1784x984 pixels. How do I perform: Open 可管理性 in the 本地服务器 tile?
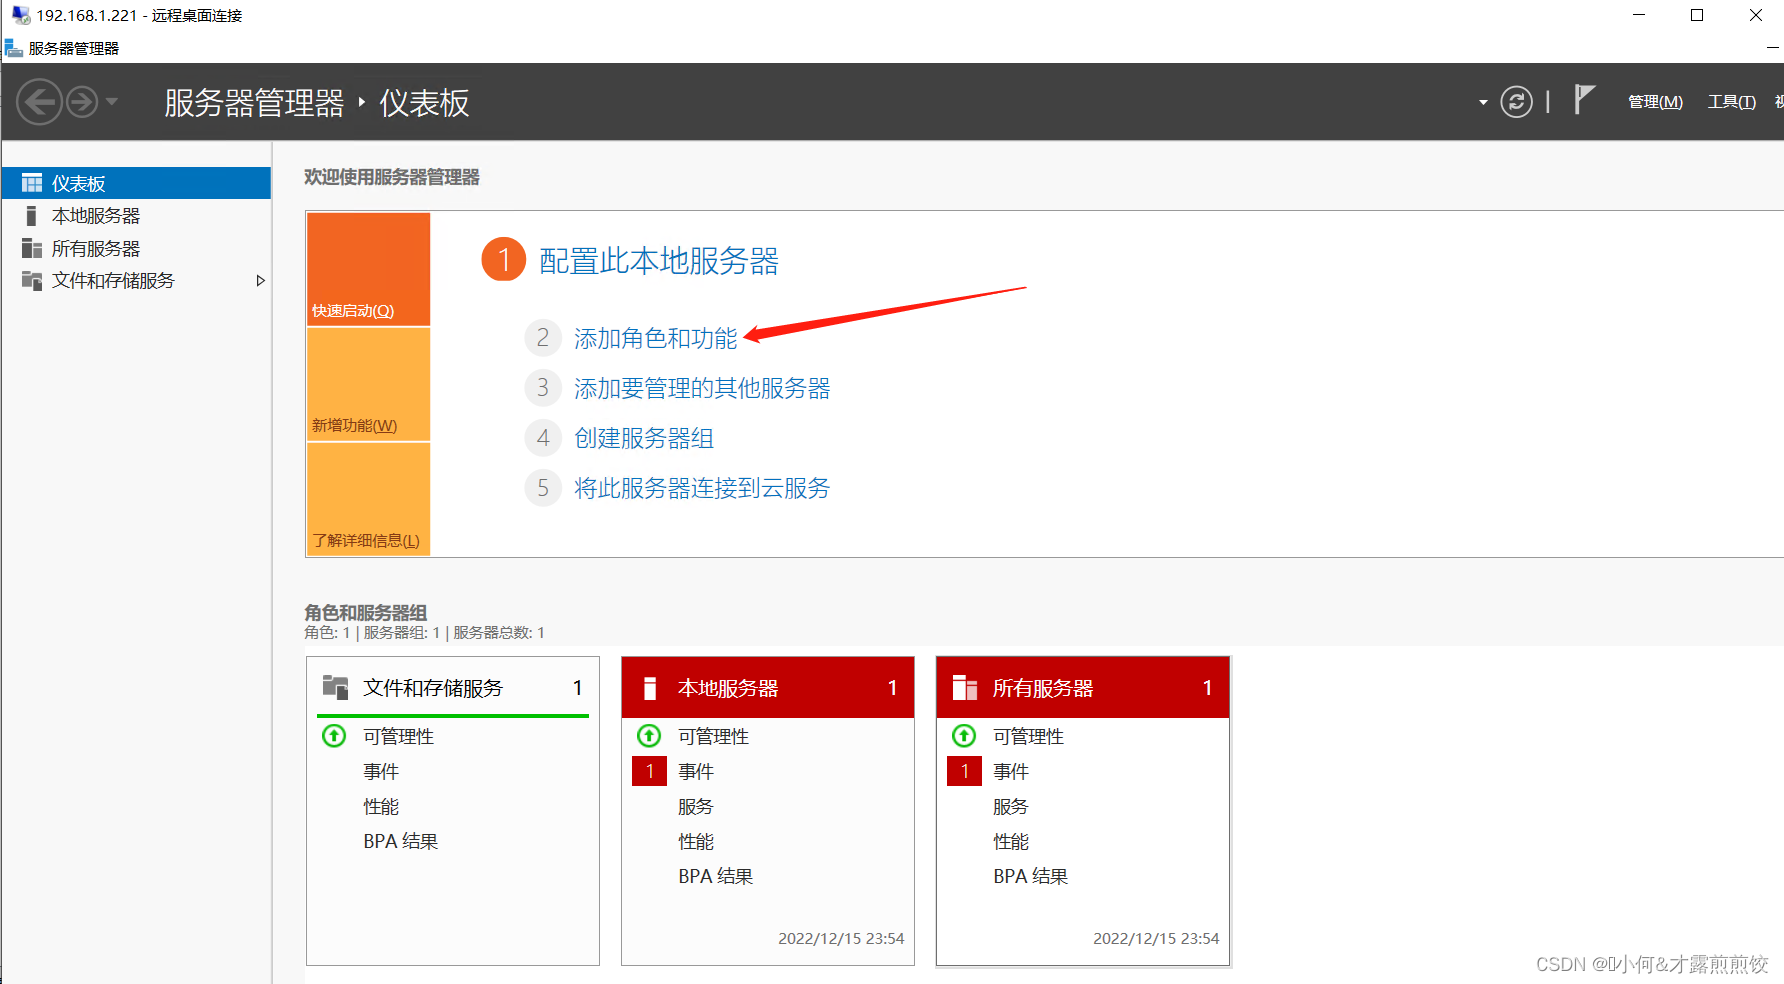click(x=714, y=737)
